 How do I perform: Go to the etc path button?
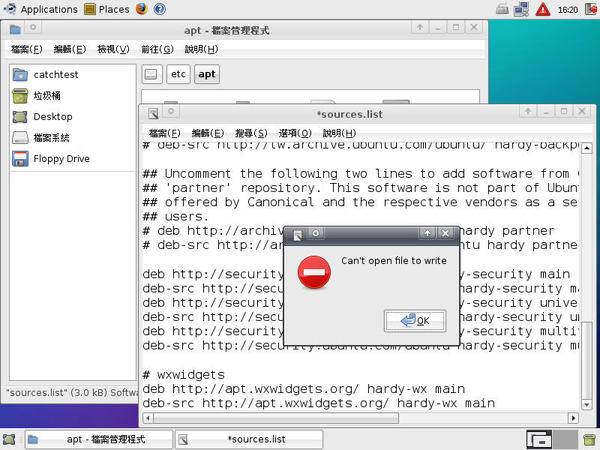[178, 74]
